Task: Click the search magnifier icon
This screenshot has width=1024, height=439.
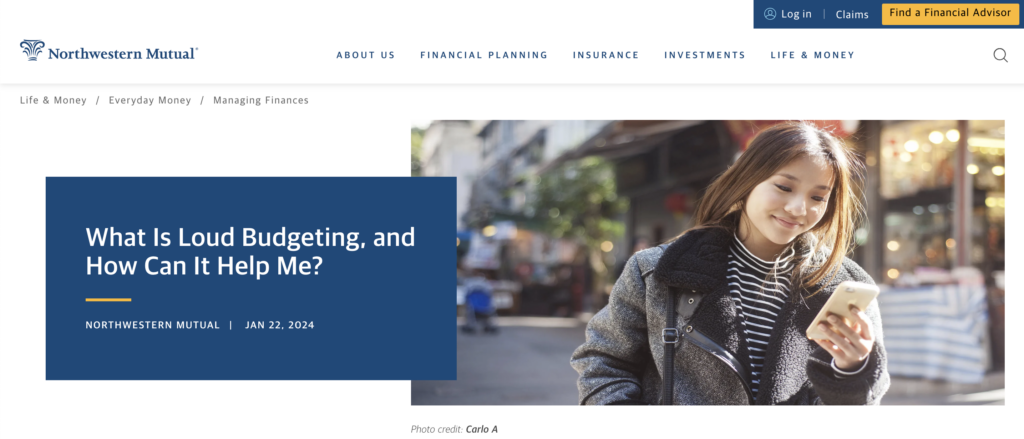Action: 1000,56
